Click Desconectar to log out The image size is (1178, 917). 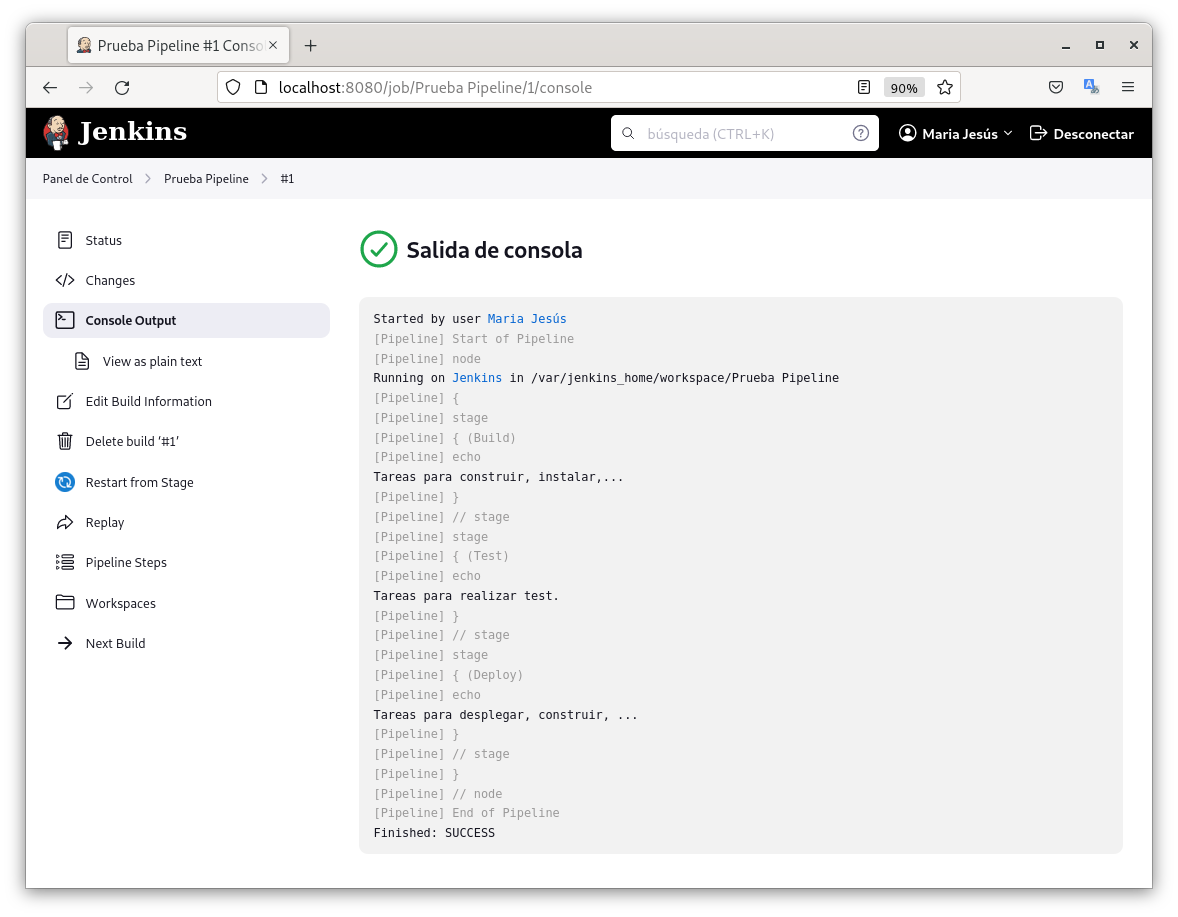1082,133
